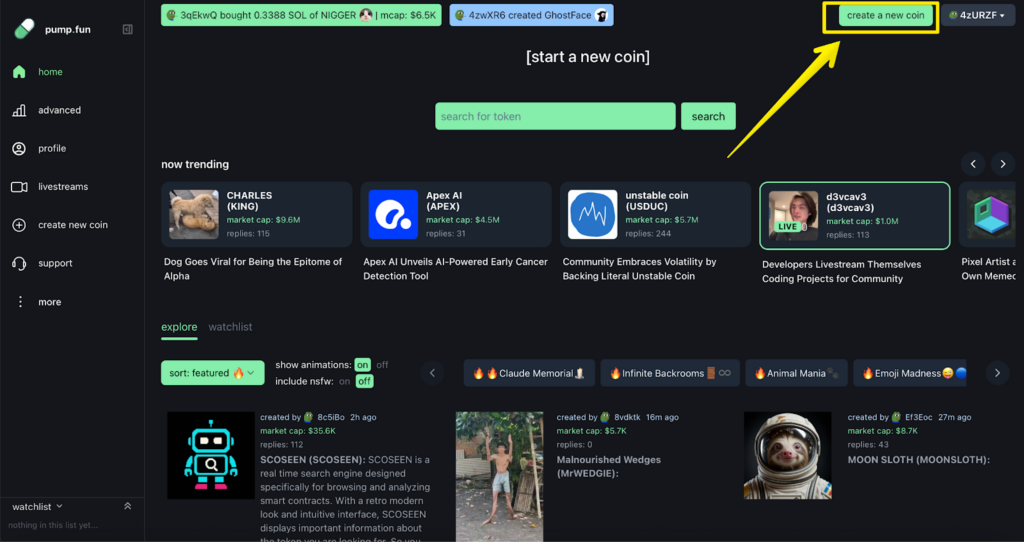Viewport: 1024px width, 542px height.
Task: Collapse watchlist panel with double chevron
Action: 127,506
